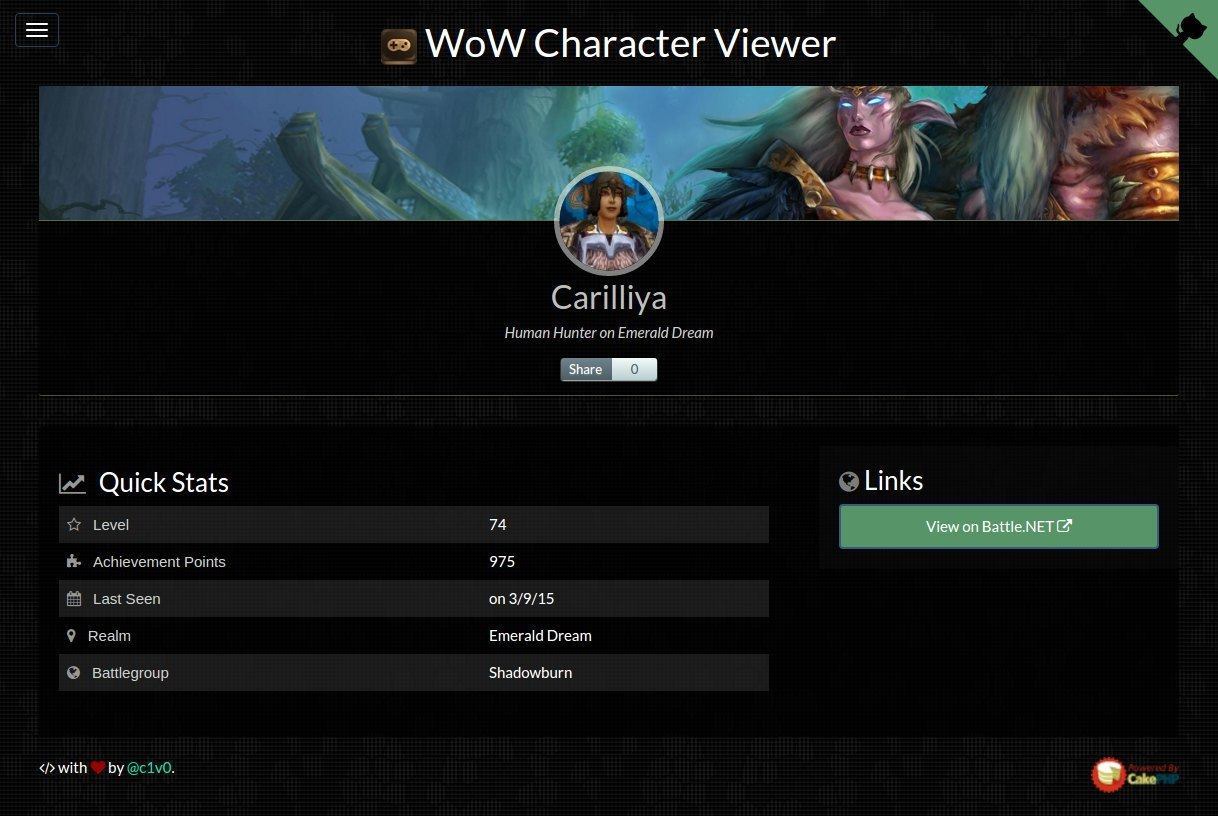This screenshot has width=1218, height=816.
Task: Click the WoW Character Viewer title
Action: coord(631,44)
